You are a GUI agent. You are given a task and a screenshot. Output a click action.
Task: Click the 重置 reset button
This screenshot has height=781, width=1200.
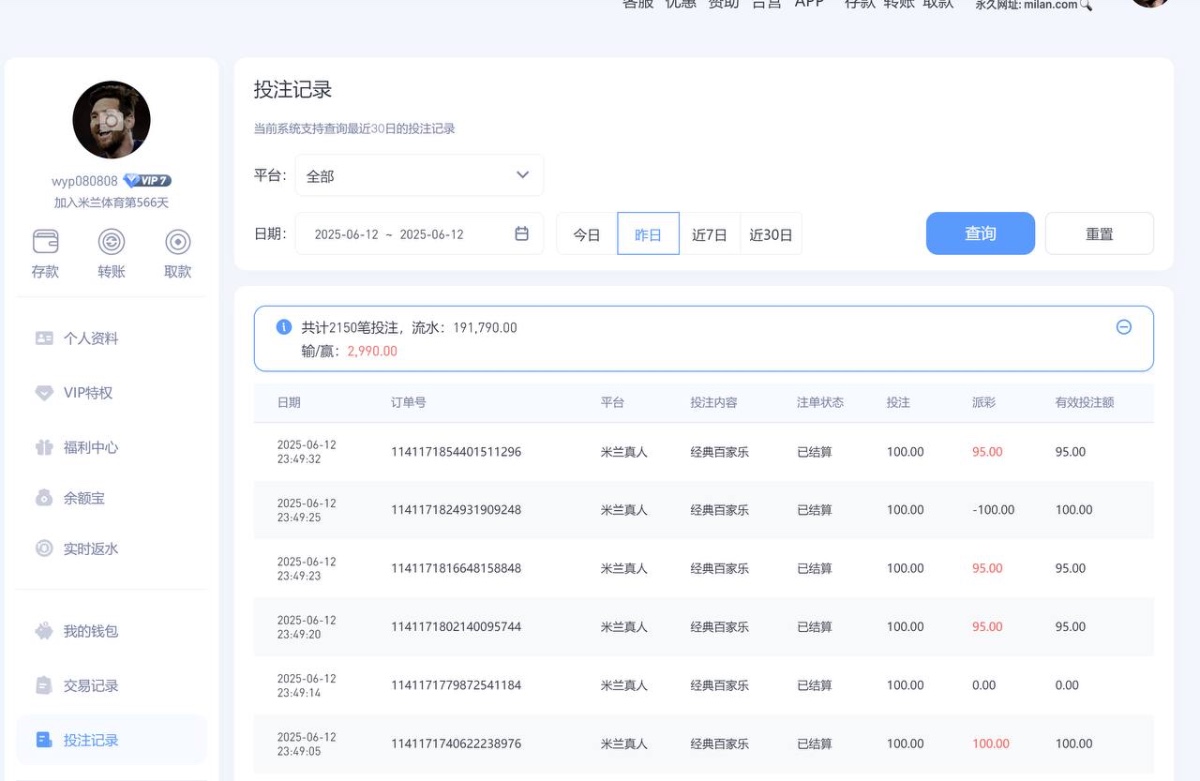(x=1100, y=233)
